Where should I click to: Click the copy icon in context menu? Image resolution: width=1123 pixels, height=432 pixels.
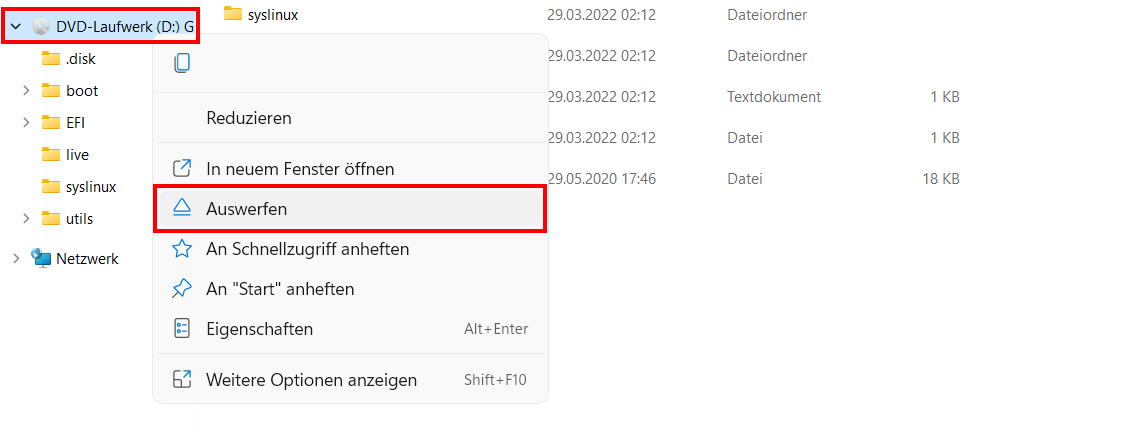[x=182, y=63]
